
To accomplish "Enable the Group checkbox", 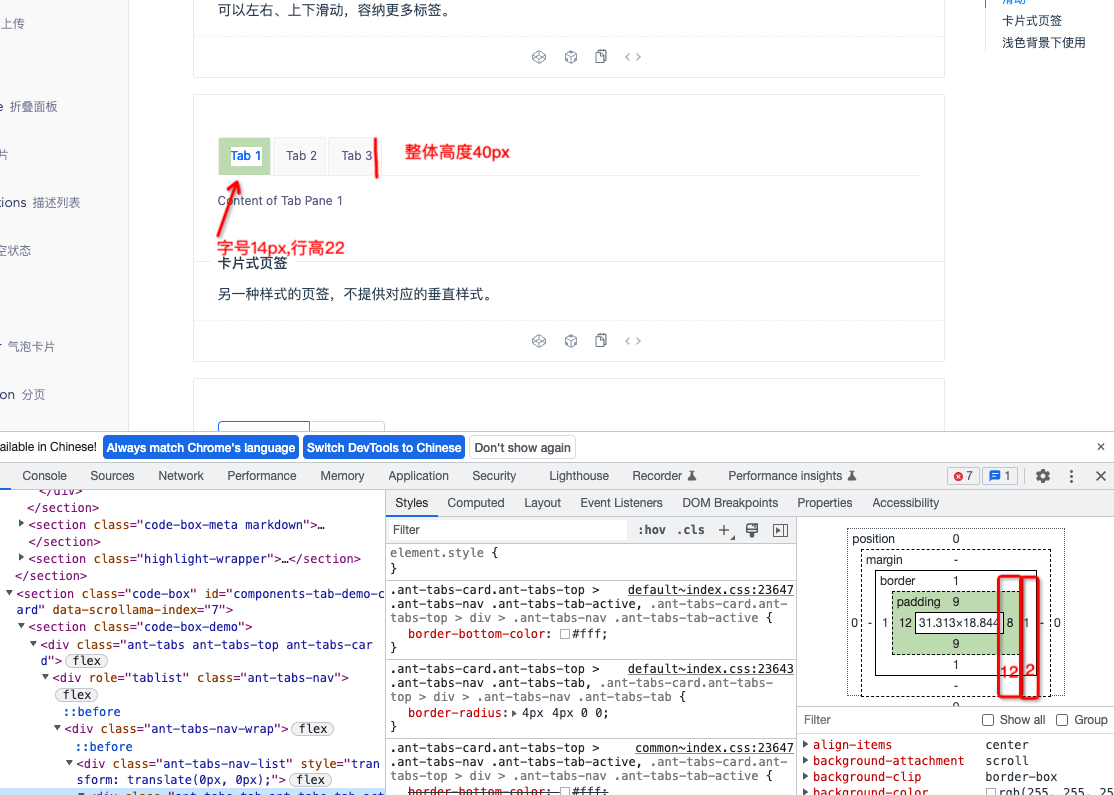I will [x=1062, y=720].
